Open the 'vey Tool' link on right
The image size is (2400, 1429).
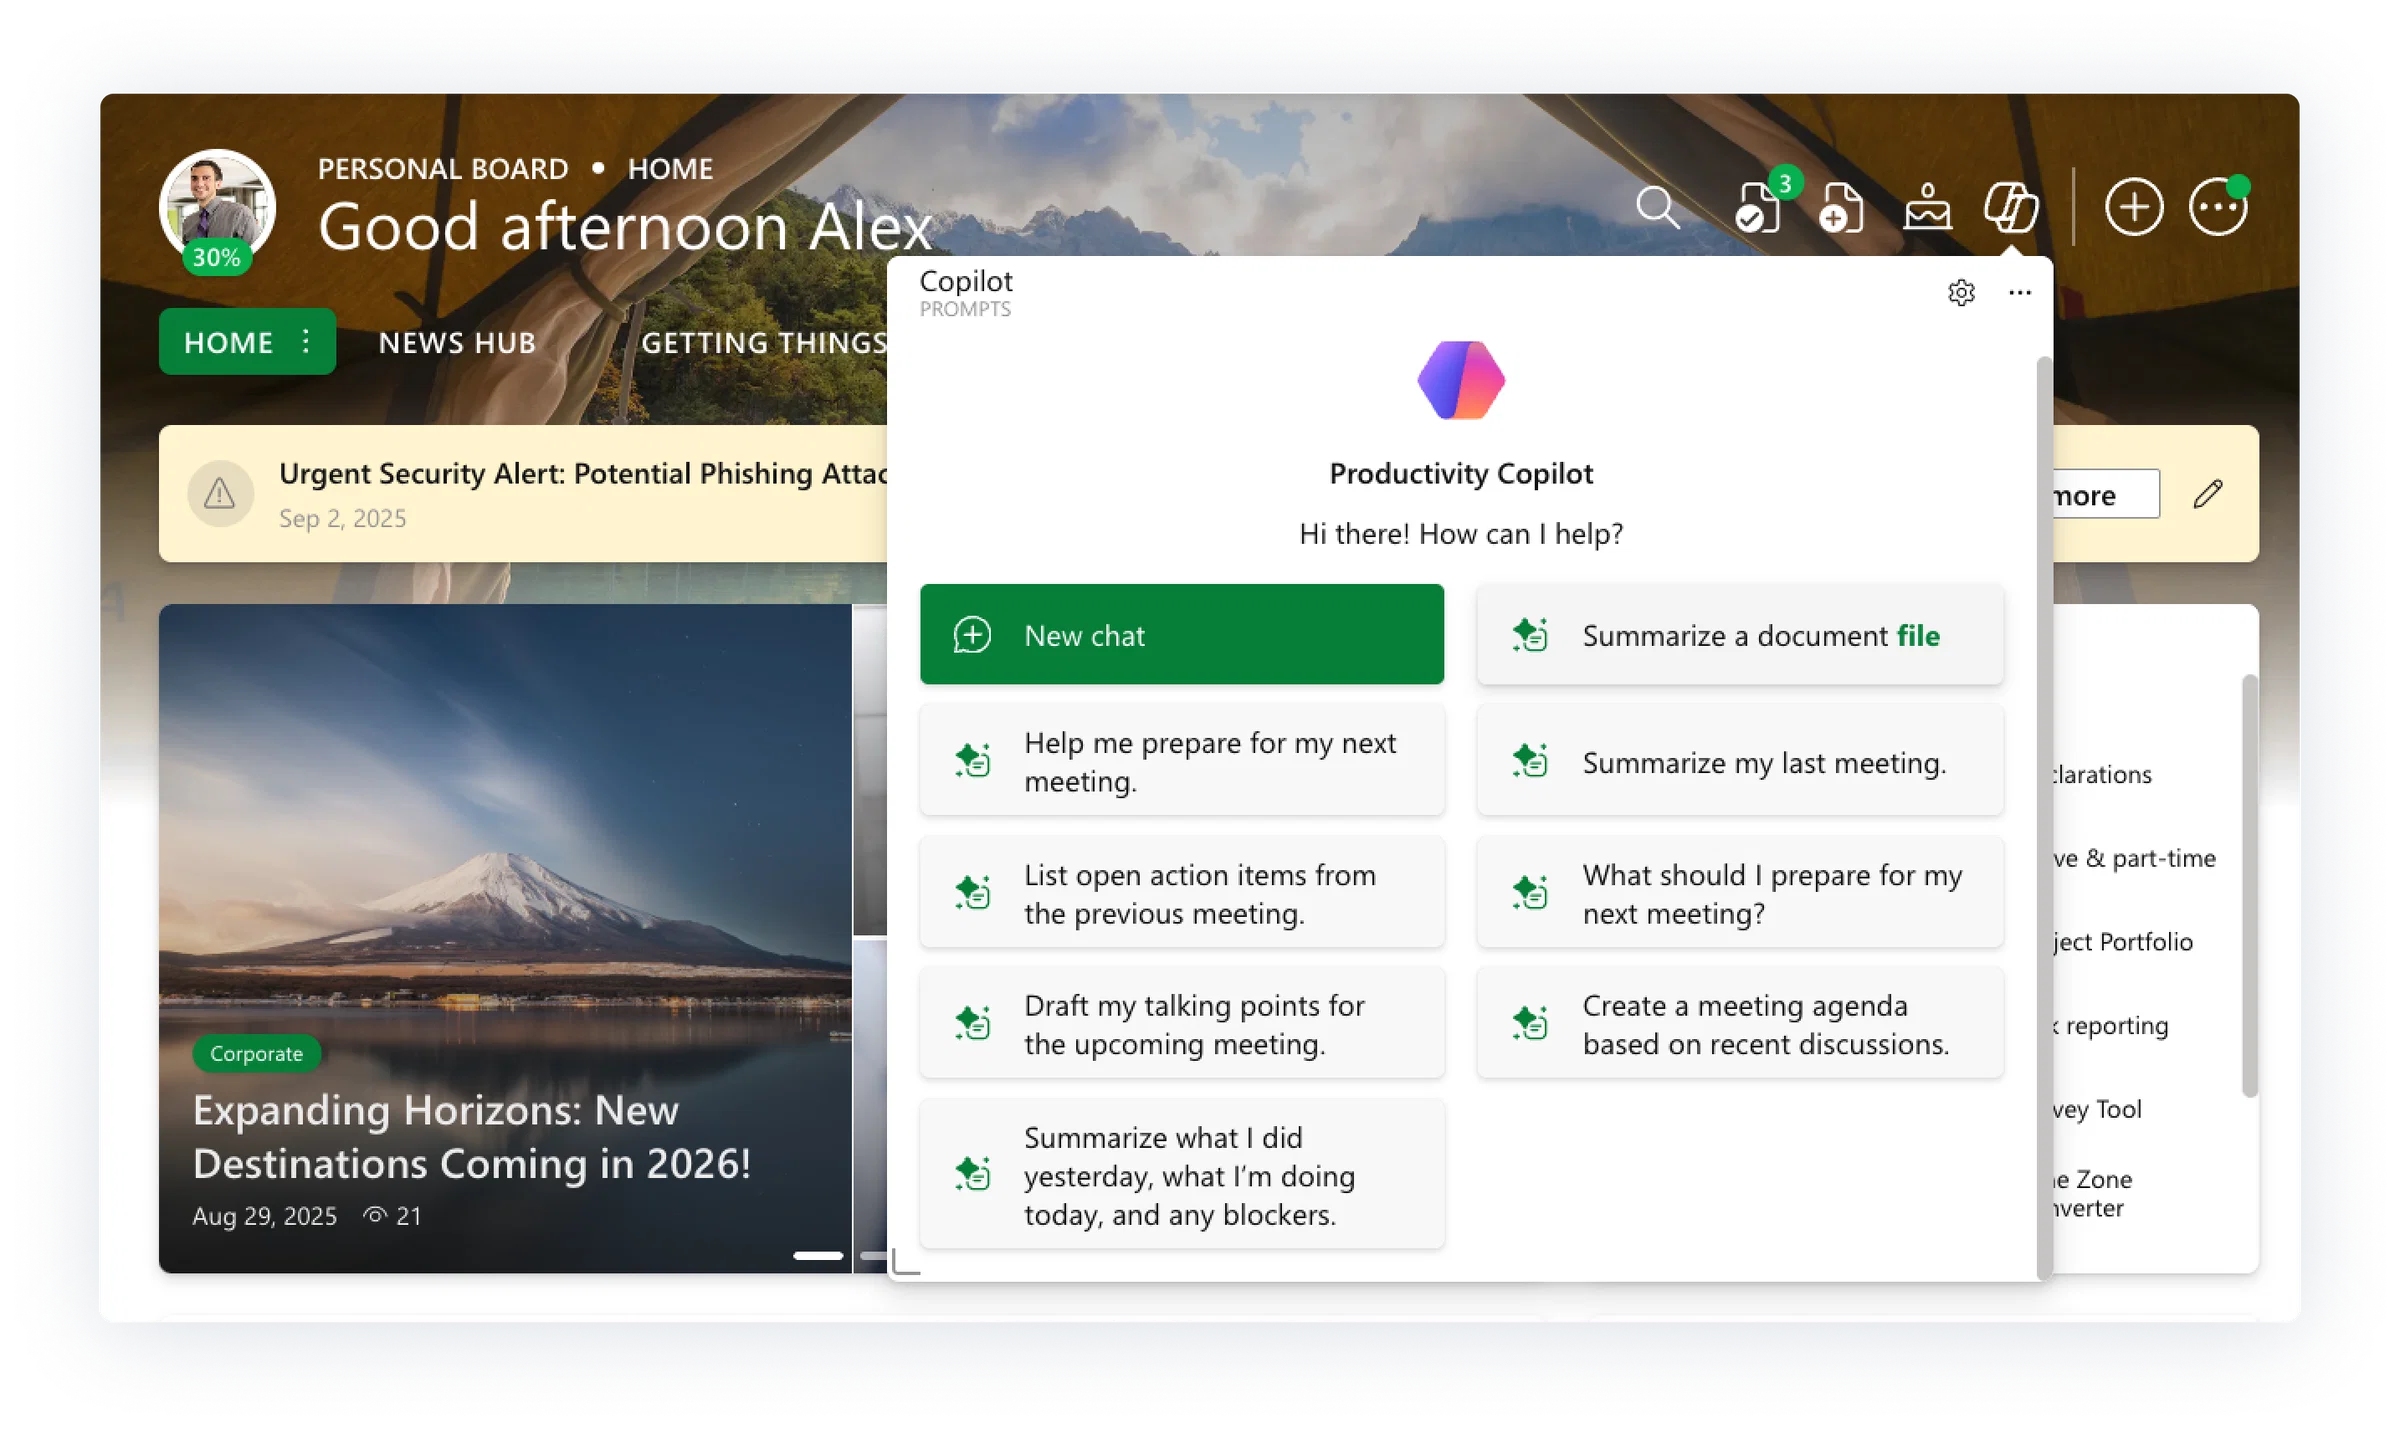click(2097, 1109)
